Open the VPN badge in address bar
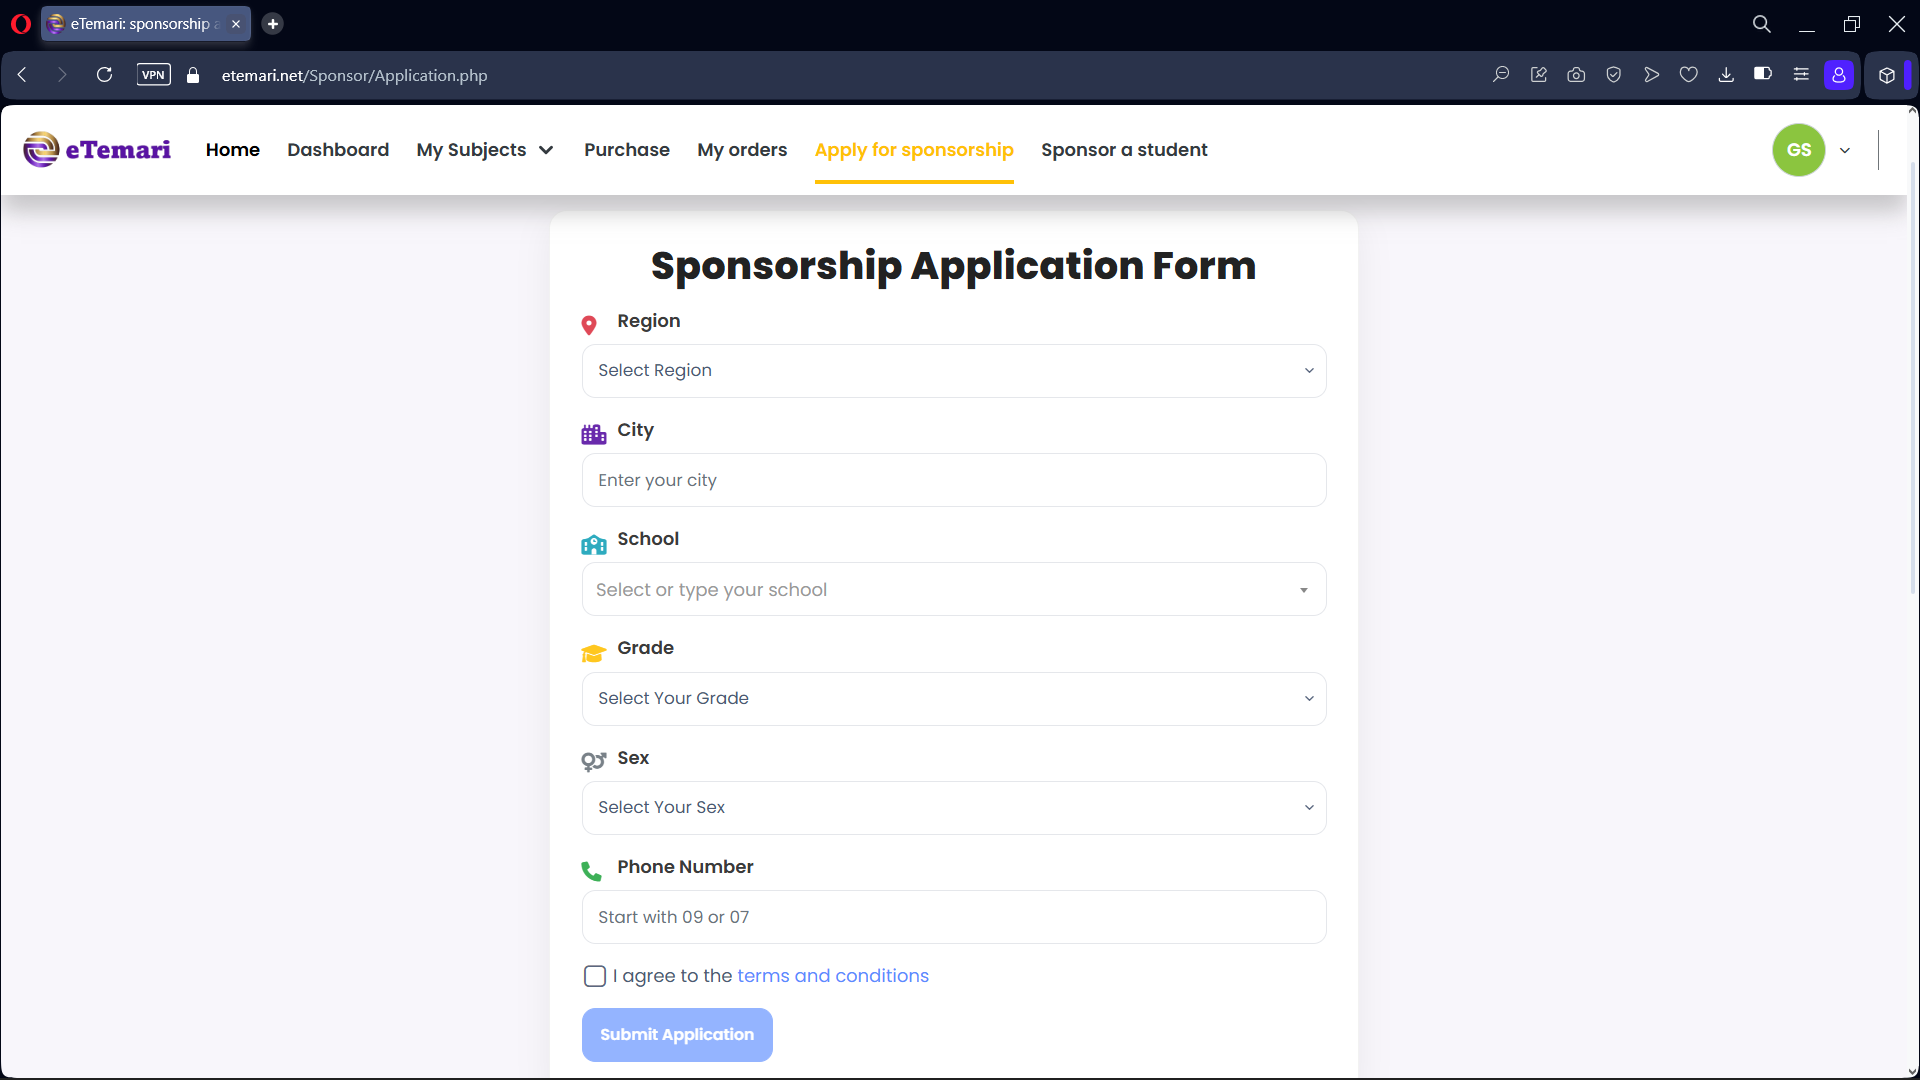Image resolution: width=1920 pixels, height=1080 pixels. pyautogui.click(x=153, y=75)
